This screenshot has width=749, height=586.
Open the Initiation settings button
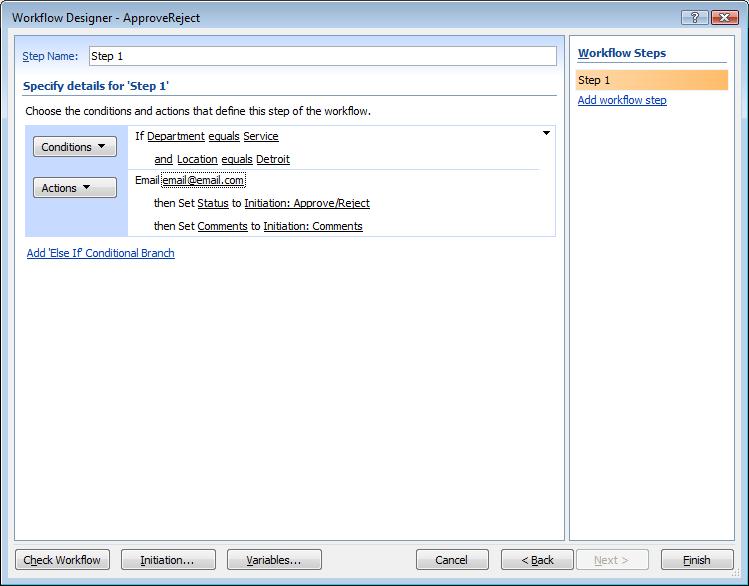point(168,560)
